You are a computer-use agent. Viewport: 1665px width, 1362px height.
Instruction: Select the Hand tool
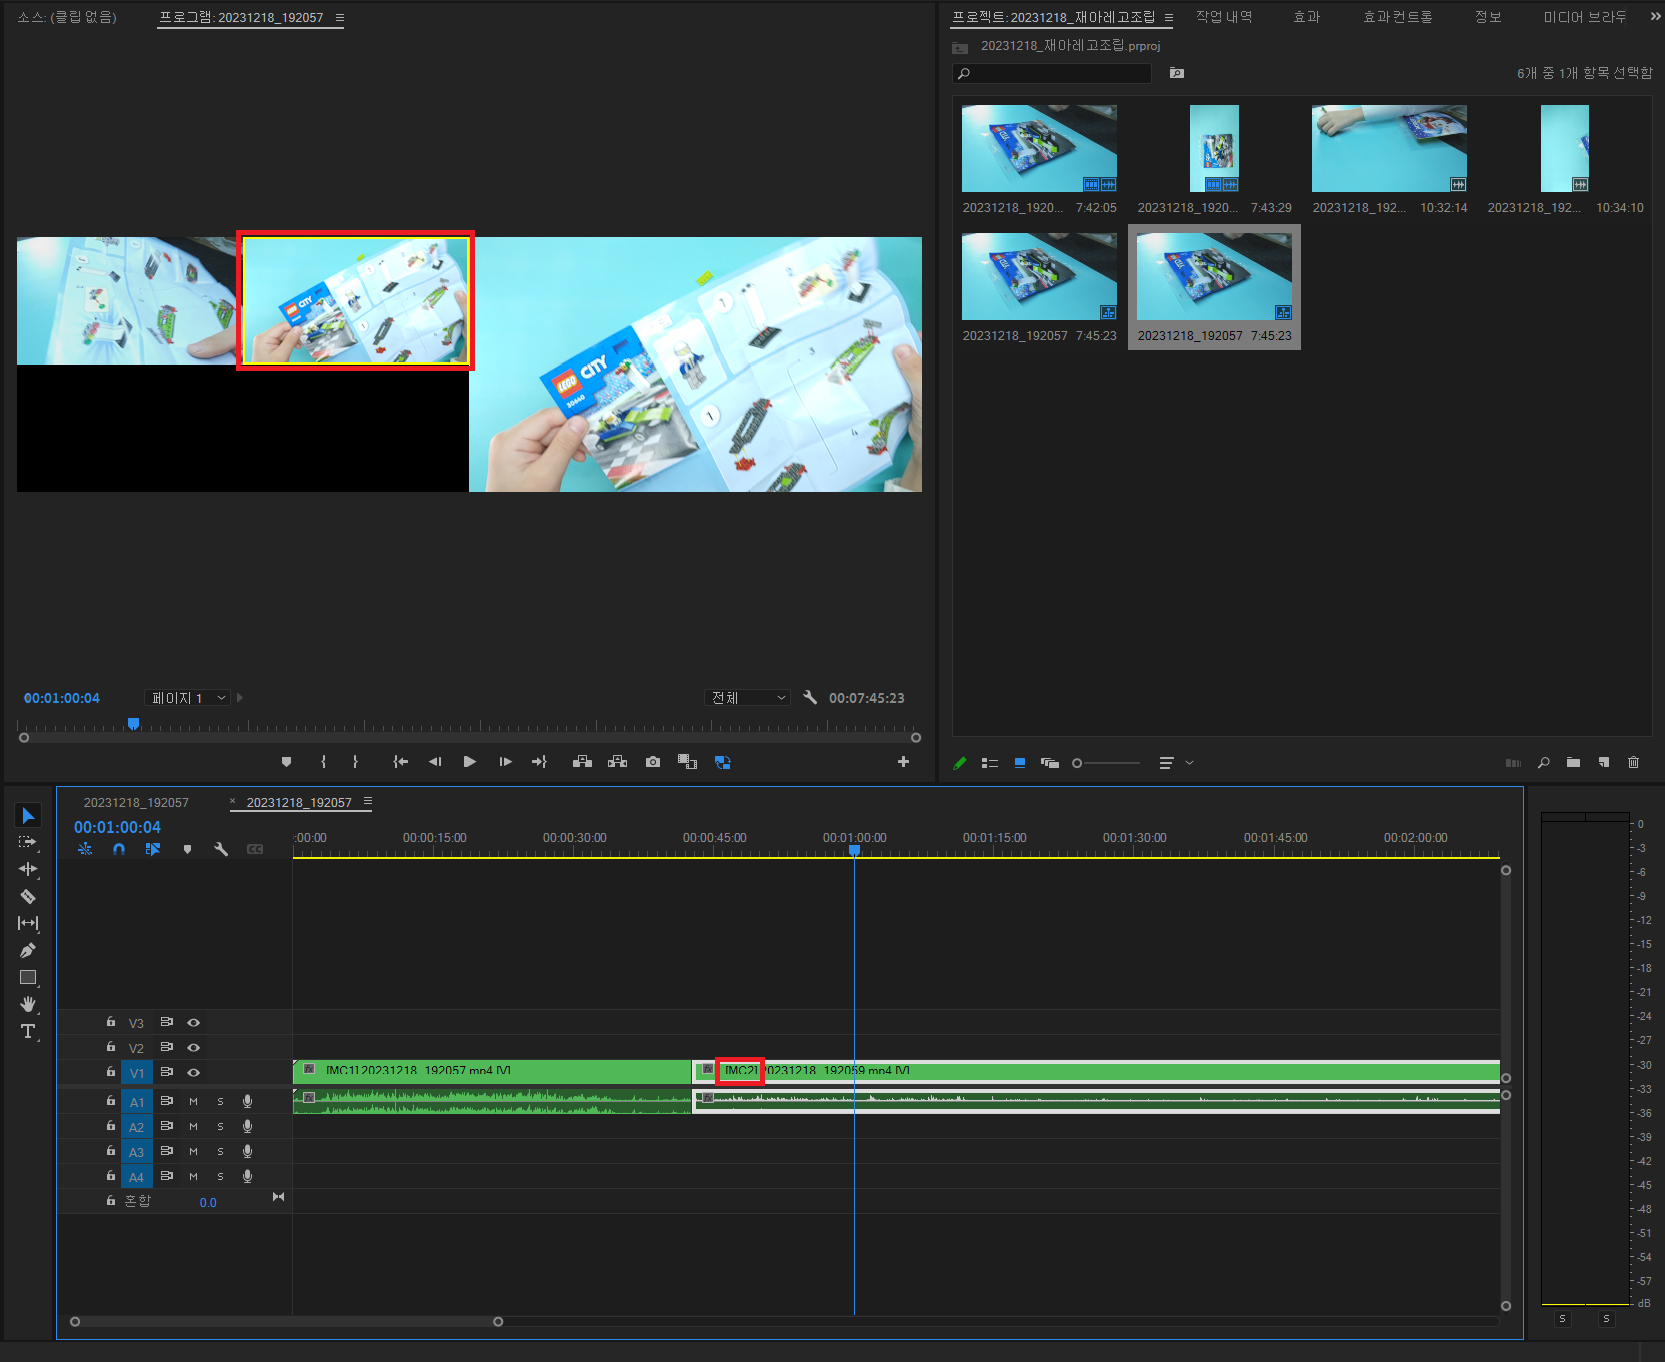[x=28, y=1004]
